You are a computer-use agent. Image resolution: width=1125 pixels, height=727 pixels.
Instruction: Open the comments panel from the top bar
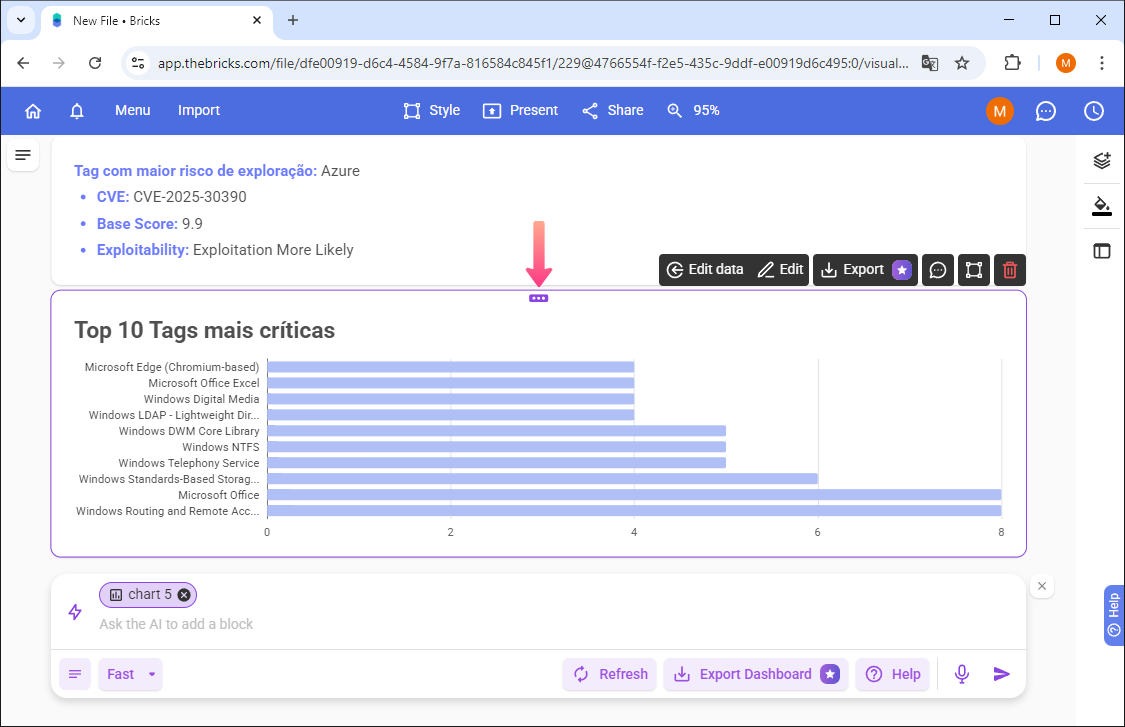(1045, 111)
